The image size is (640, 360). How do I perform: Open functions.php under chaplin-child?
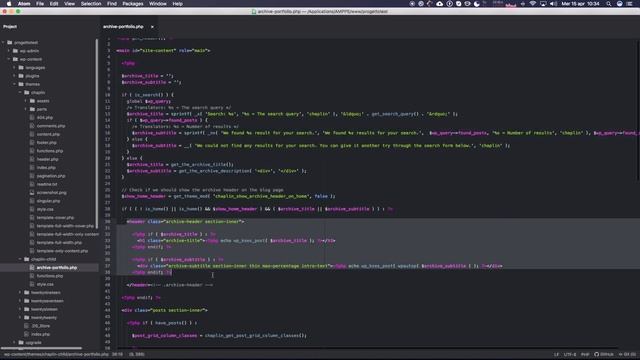pos(50,276)
